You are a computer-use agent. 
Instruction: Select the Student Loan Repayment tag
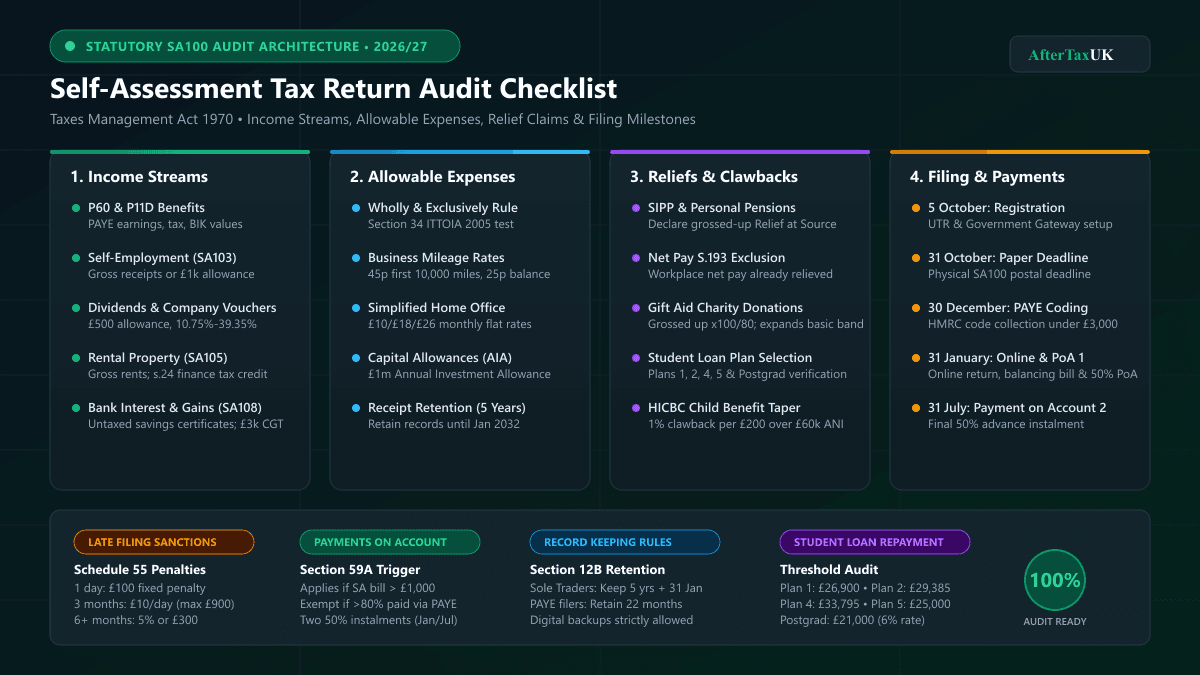pyautogui.click(x=875, y=542)
